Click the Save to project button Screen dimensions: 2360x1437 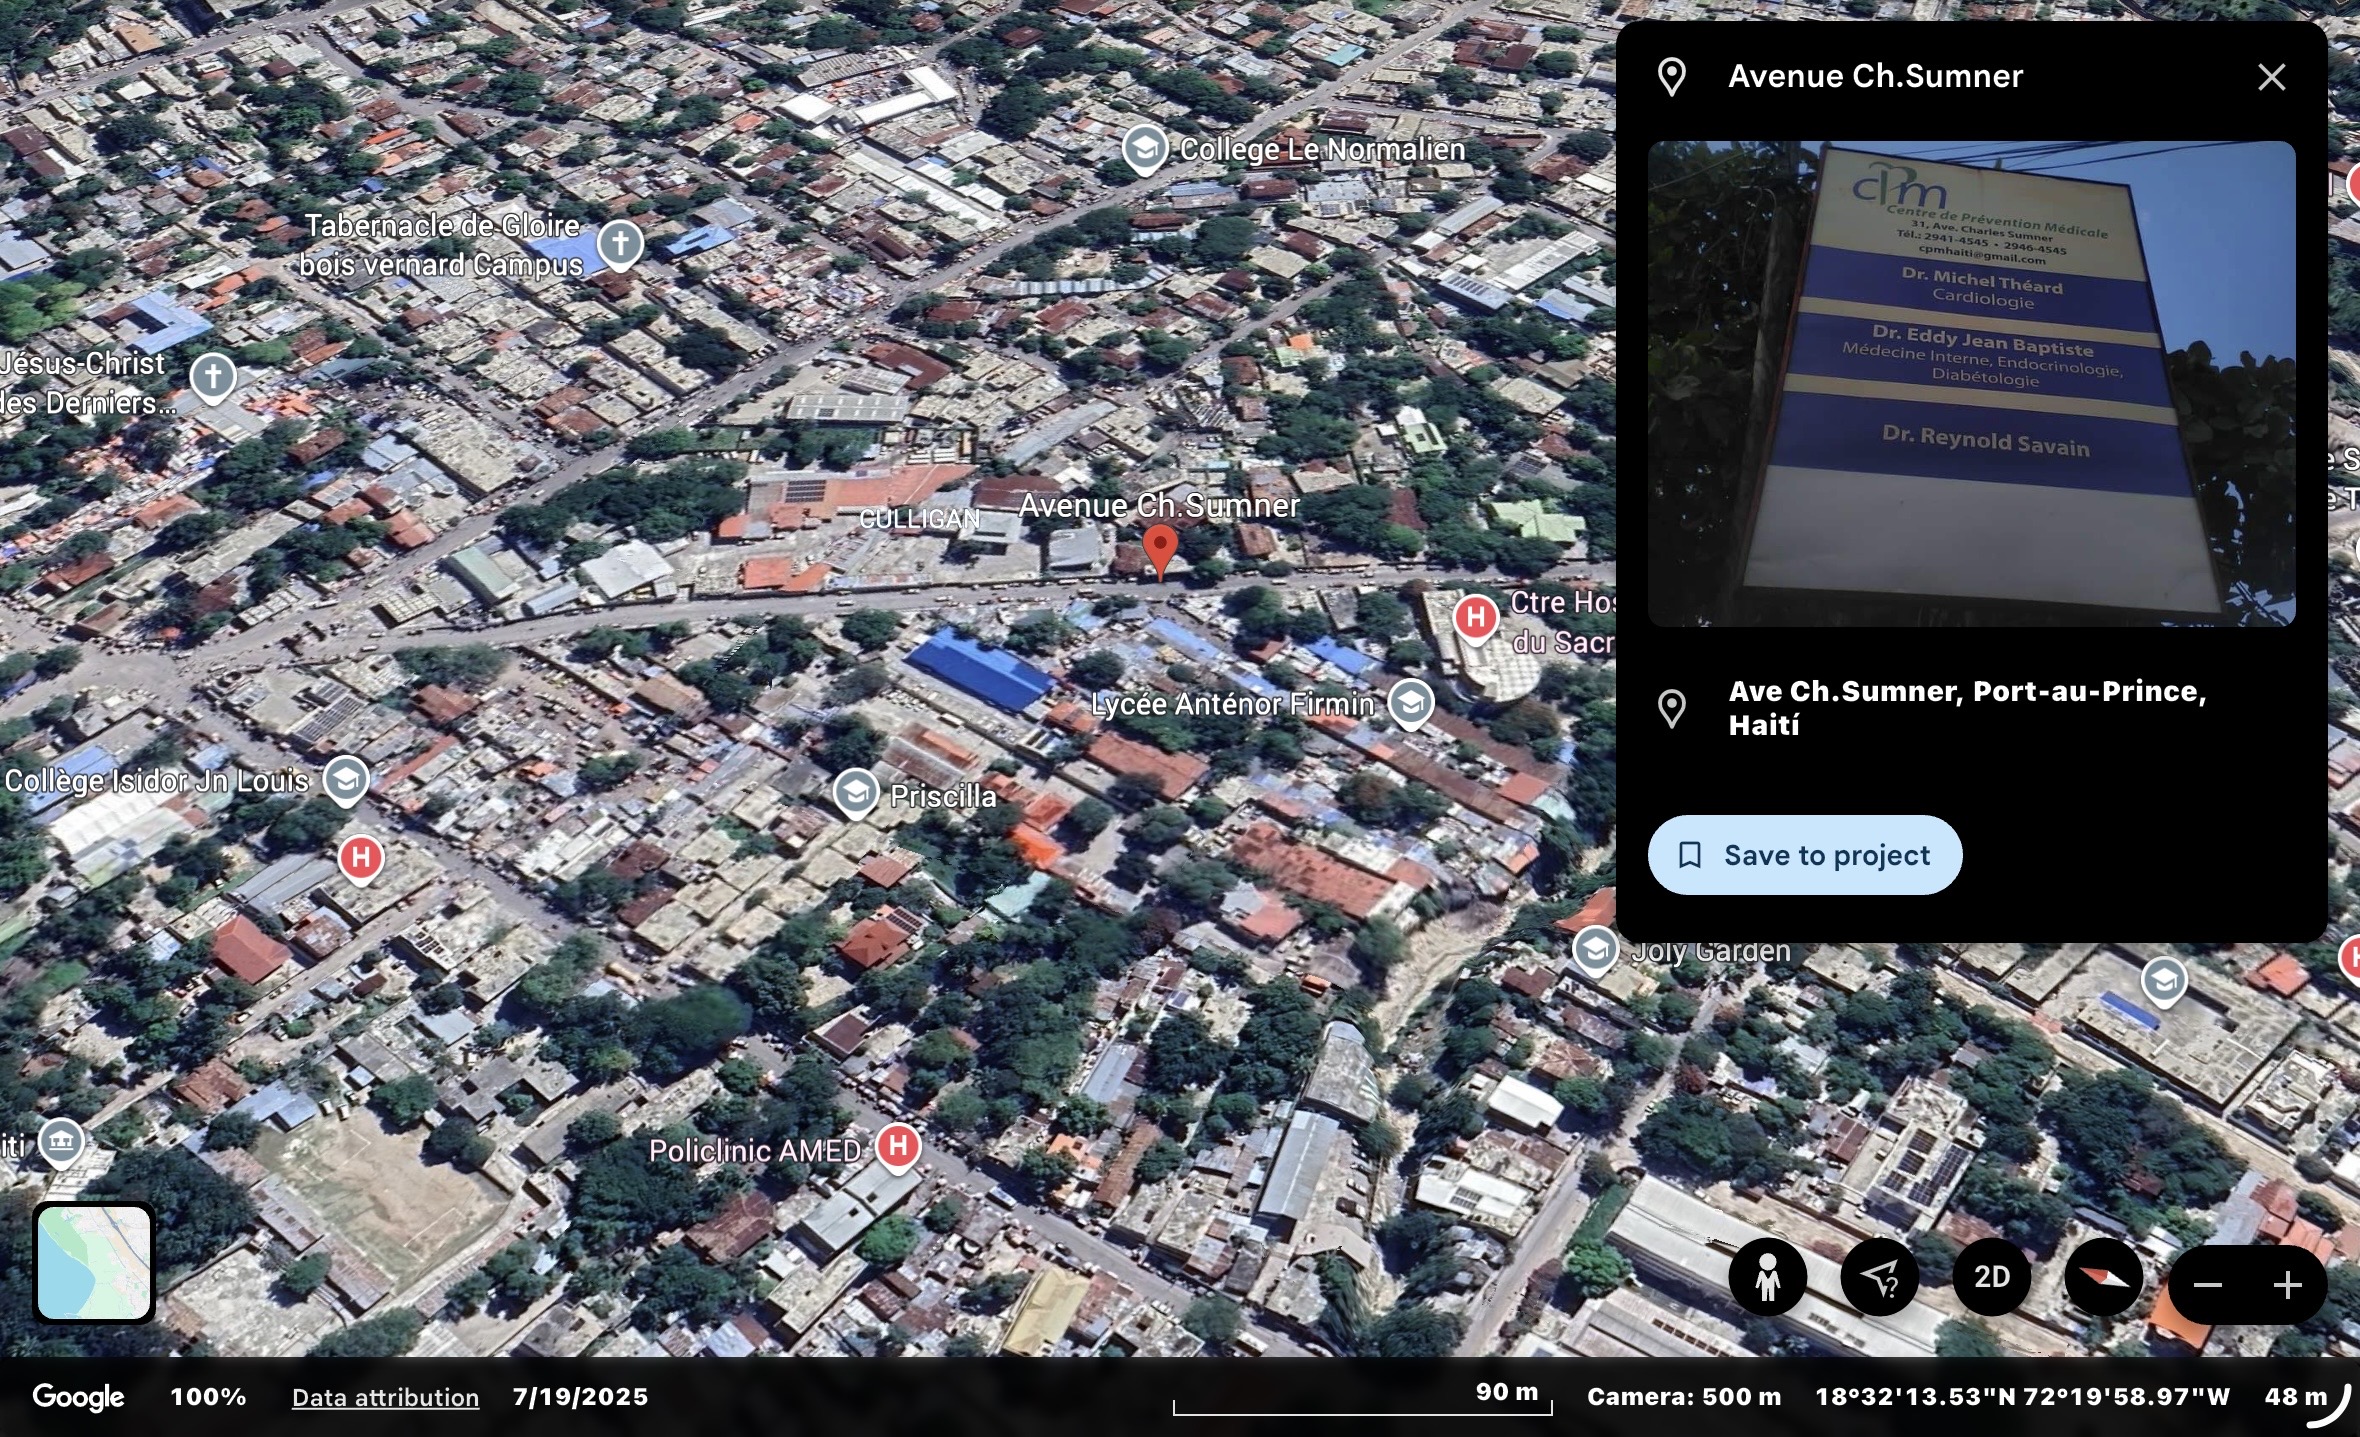click(1804, 855)
